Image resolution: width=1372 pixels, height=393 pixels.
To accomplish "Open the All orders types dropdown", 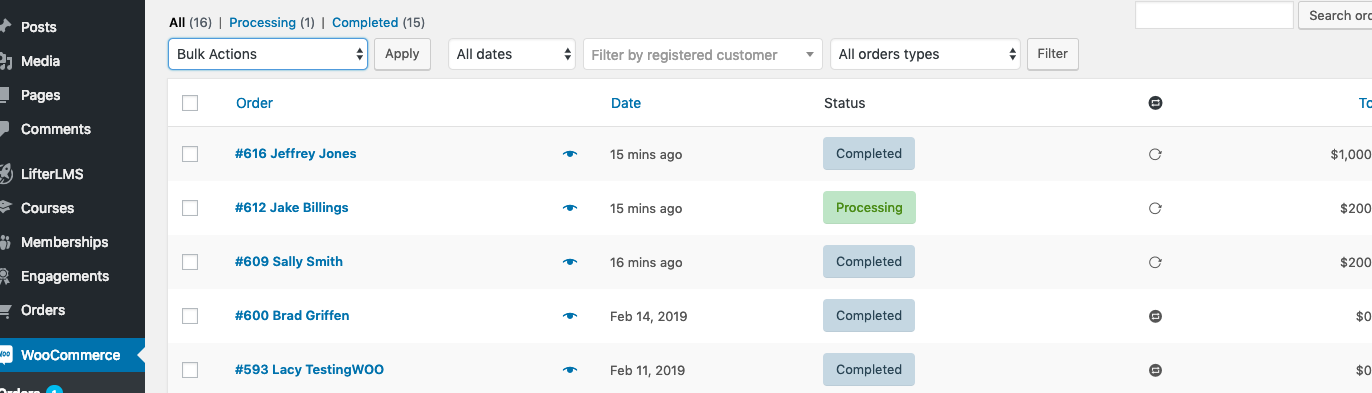I will [x=925, y=54].
